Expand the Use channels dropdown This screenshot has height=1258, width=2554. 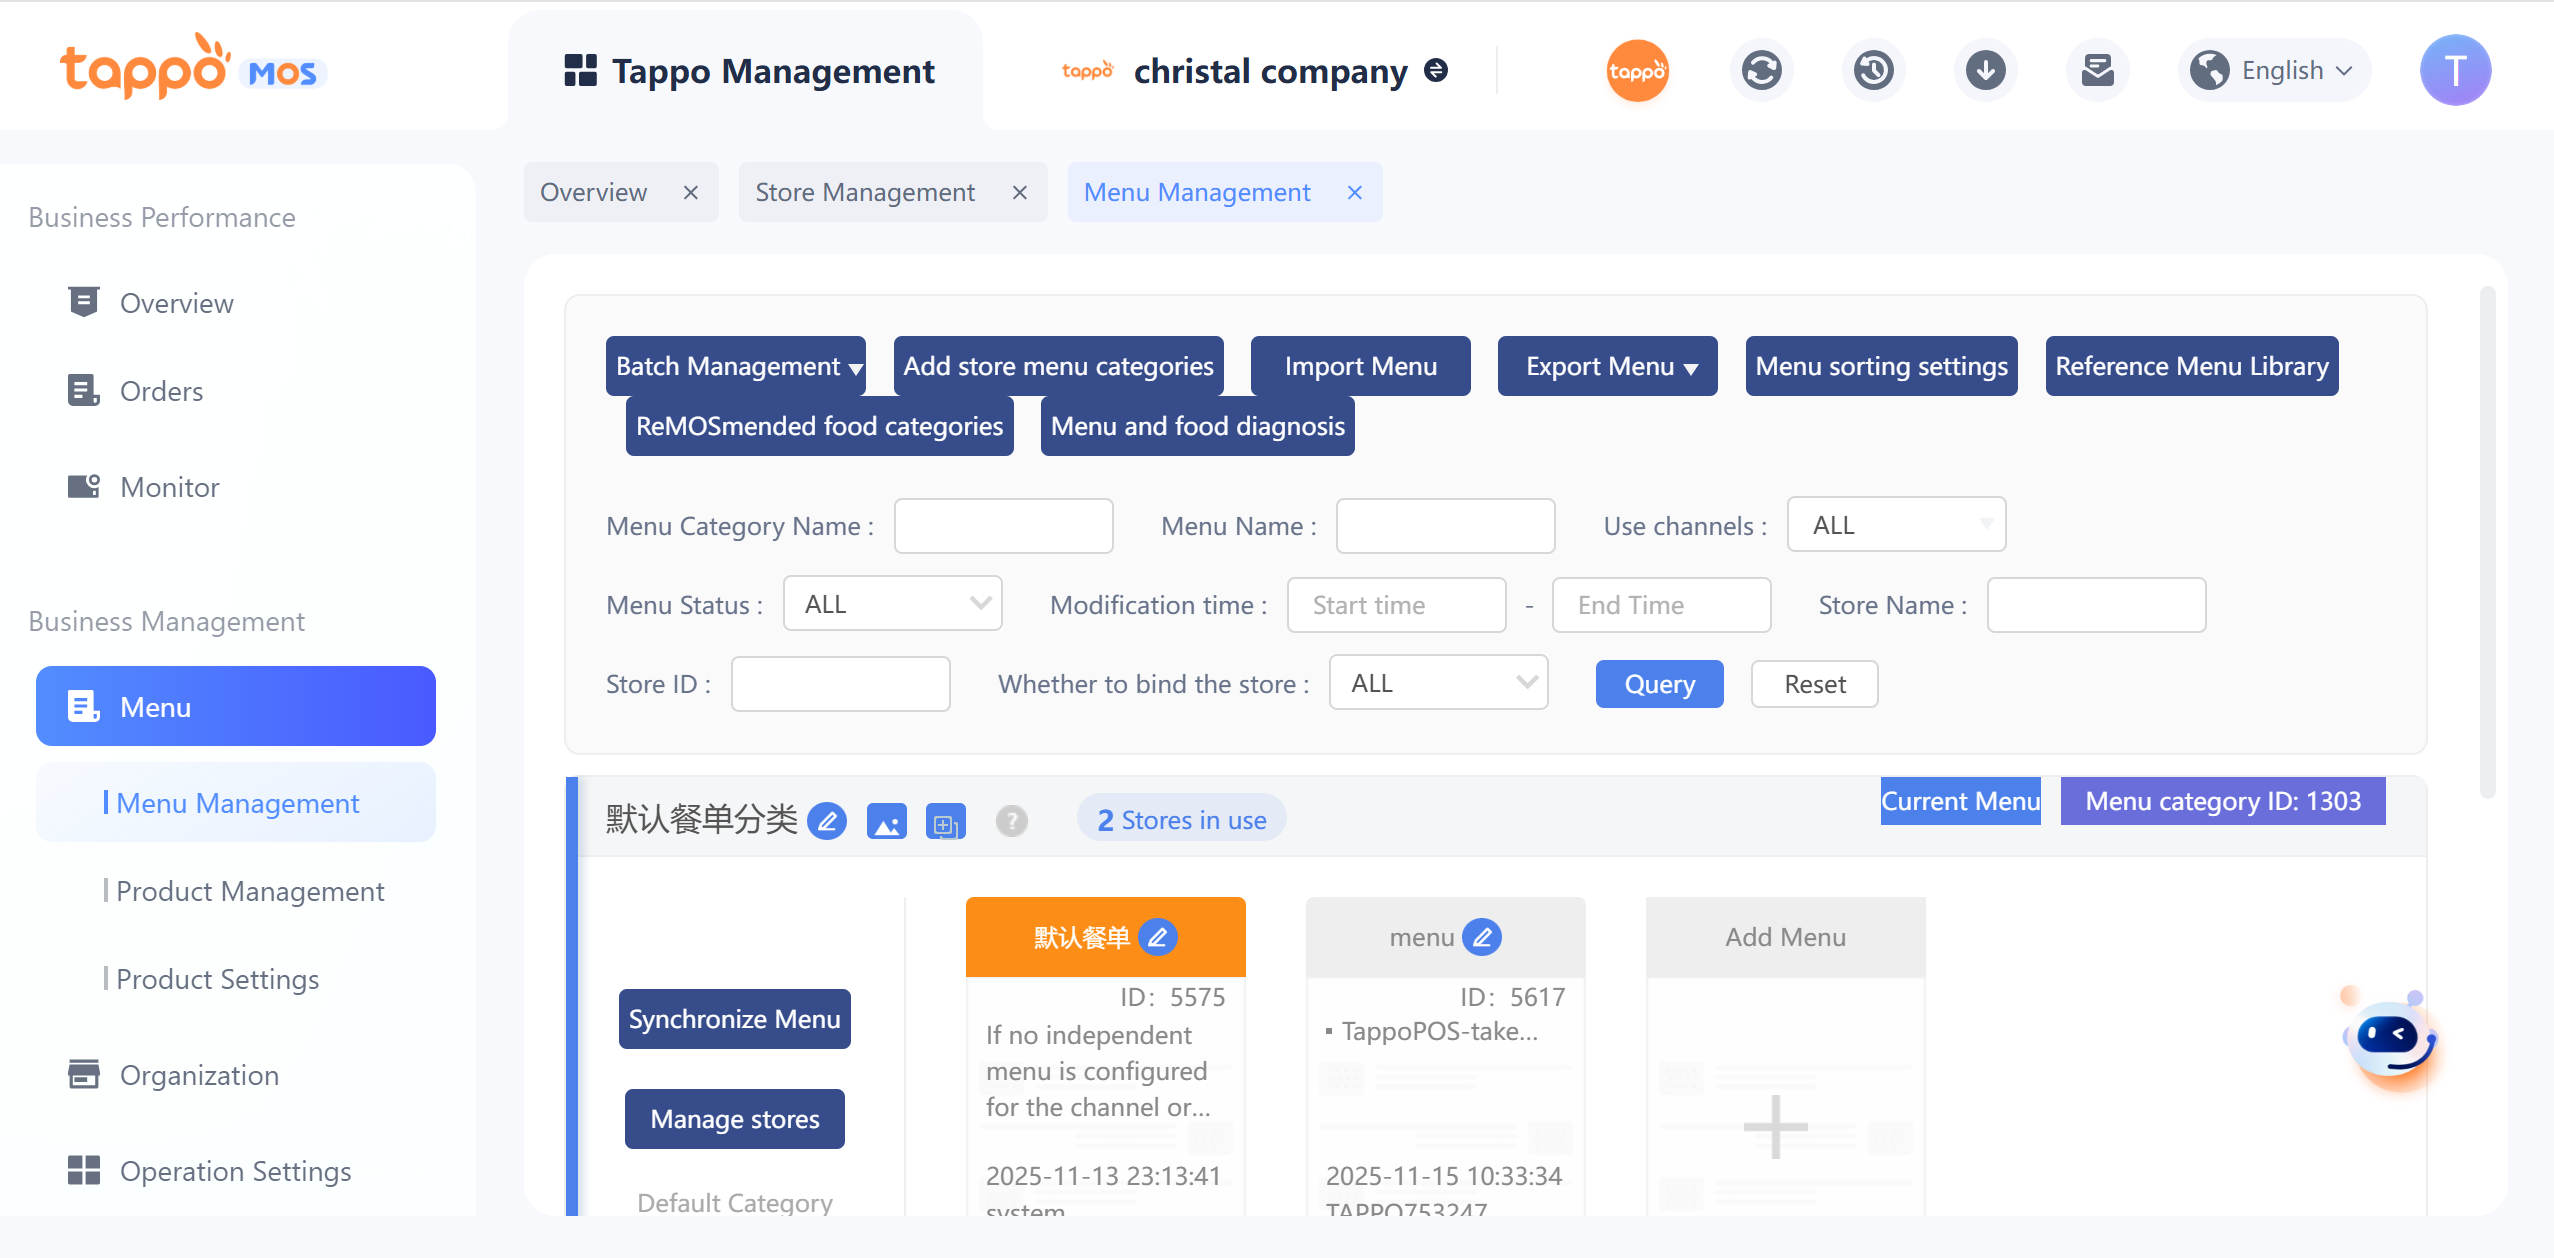pos(1896,525)
